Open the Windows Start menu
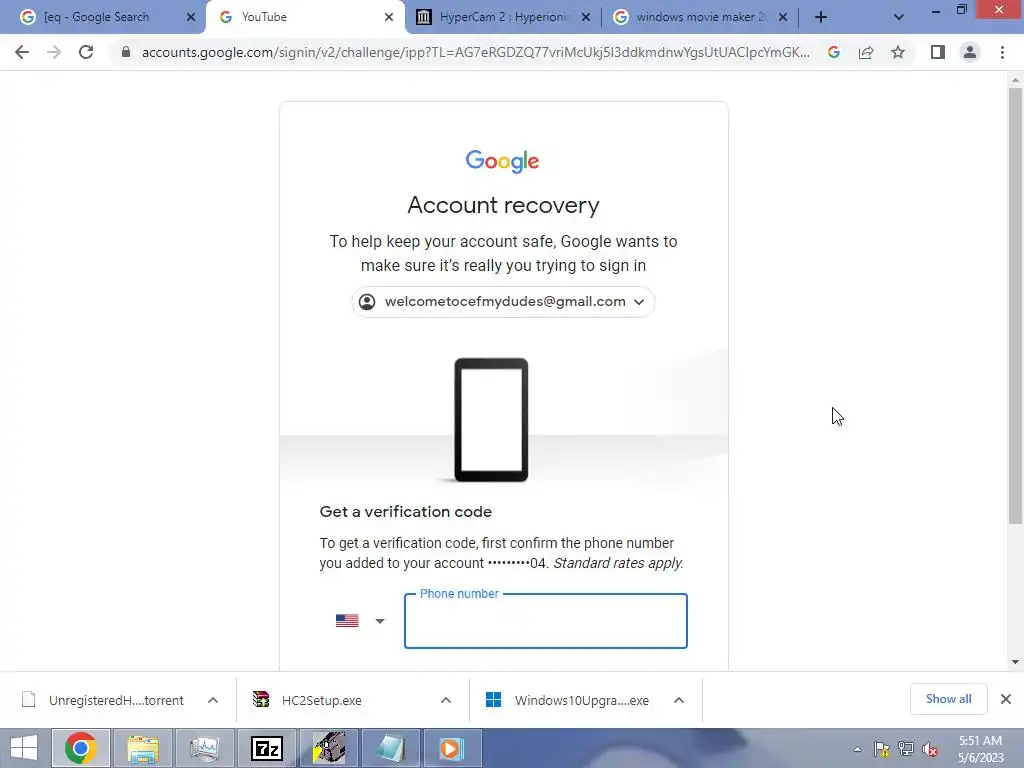This screenshot has width=1024, height=768. (24, 748)
